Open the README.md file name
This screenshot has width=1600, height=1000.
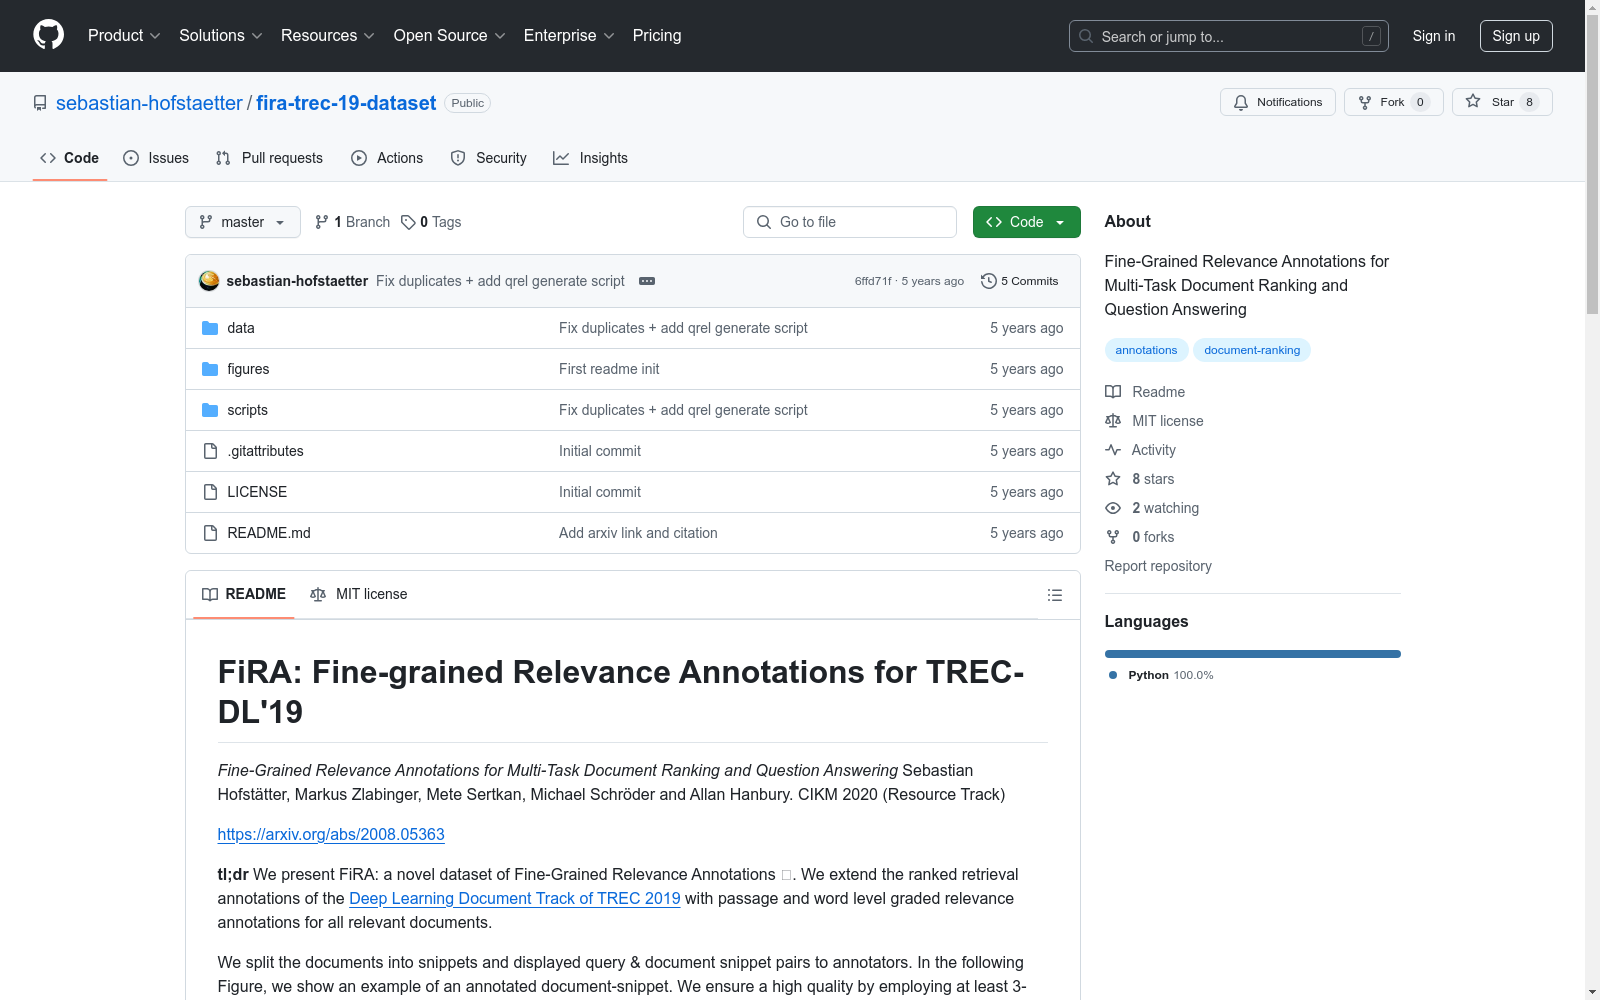click(269, 533)
